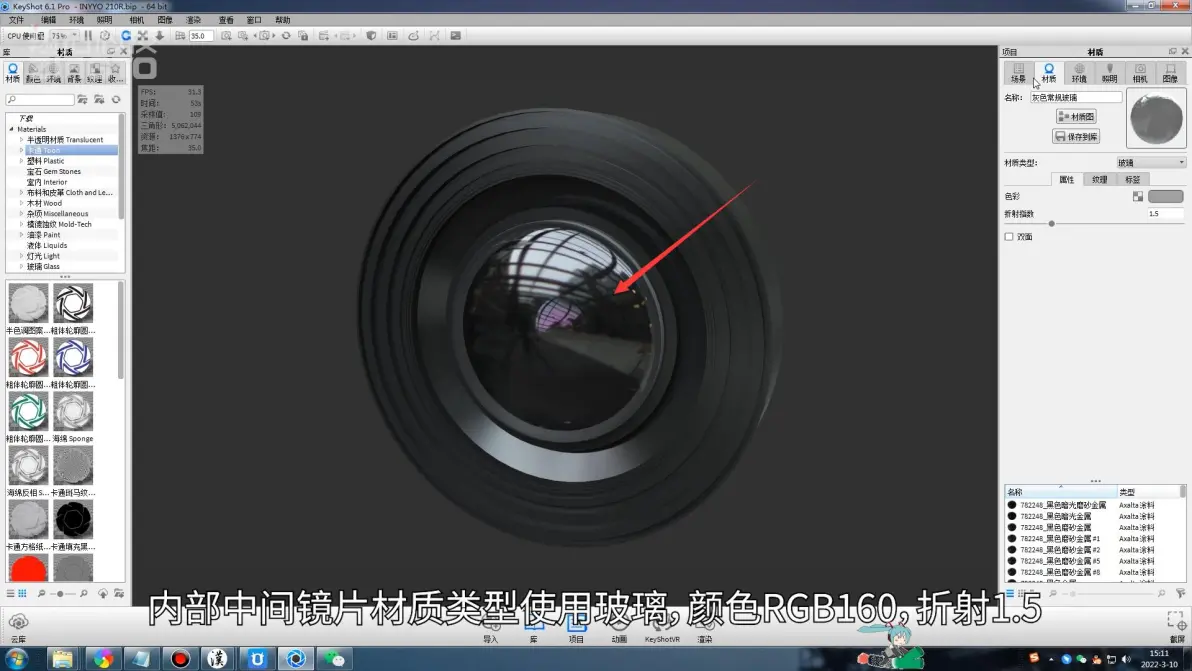This screenshot has width=1192, height=671.
Task: Click the refraction index slider handle
Action: click(x=1051, y=224)
